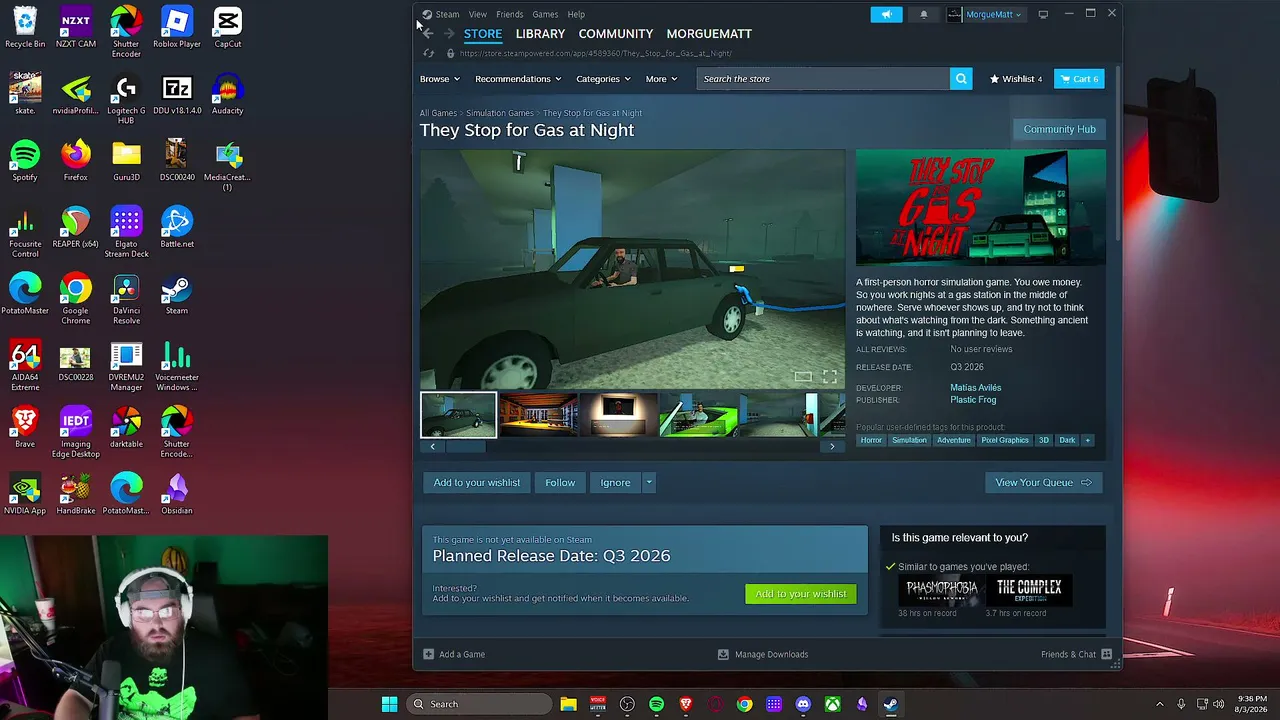Go forward with the Steam forward arrow
Viewport: 1280px width, 720px height.
click(449, 34)
